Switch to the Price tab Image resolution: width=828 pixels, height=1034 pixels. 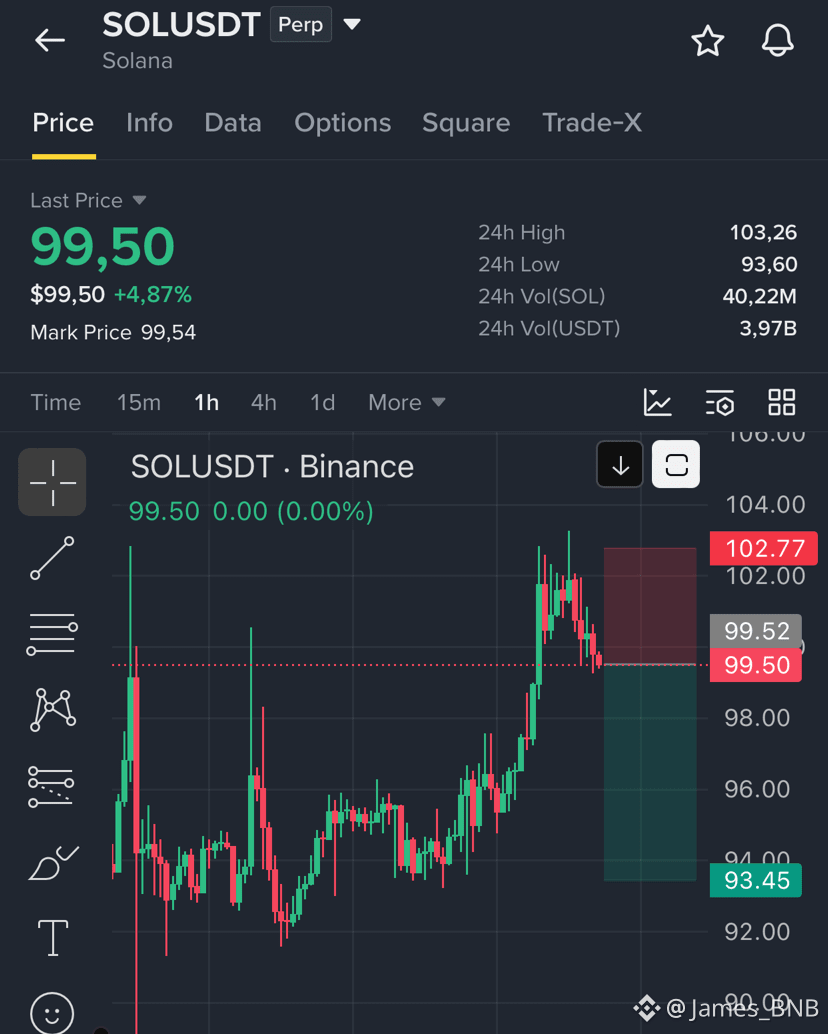click(63, 123)
